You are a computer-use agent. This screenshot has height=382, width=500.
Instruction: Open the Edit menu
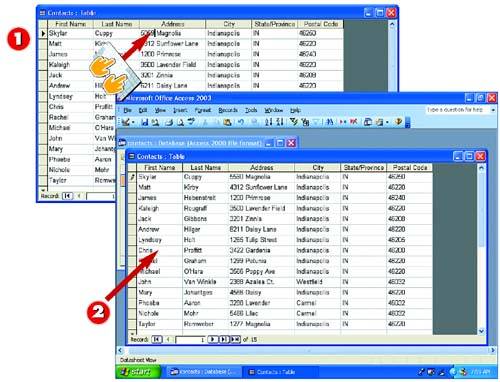[x=143, y=110]
